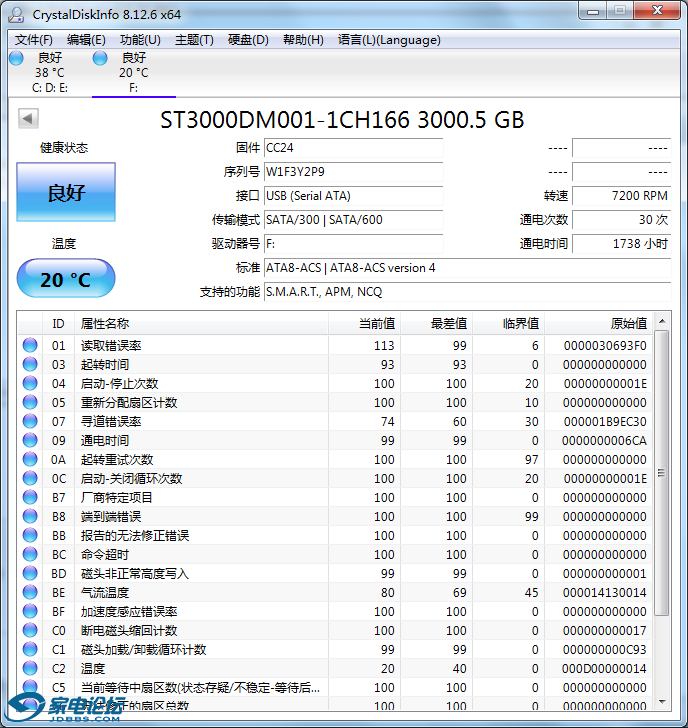
Task: Click status orb for row 05 重新分配扇区计数
Action: (x=30, y=402)
